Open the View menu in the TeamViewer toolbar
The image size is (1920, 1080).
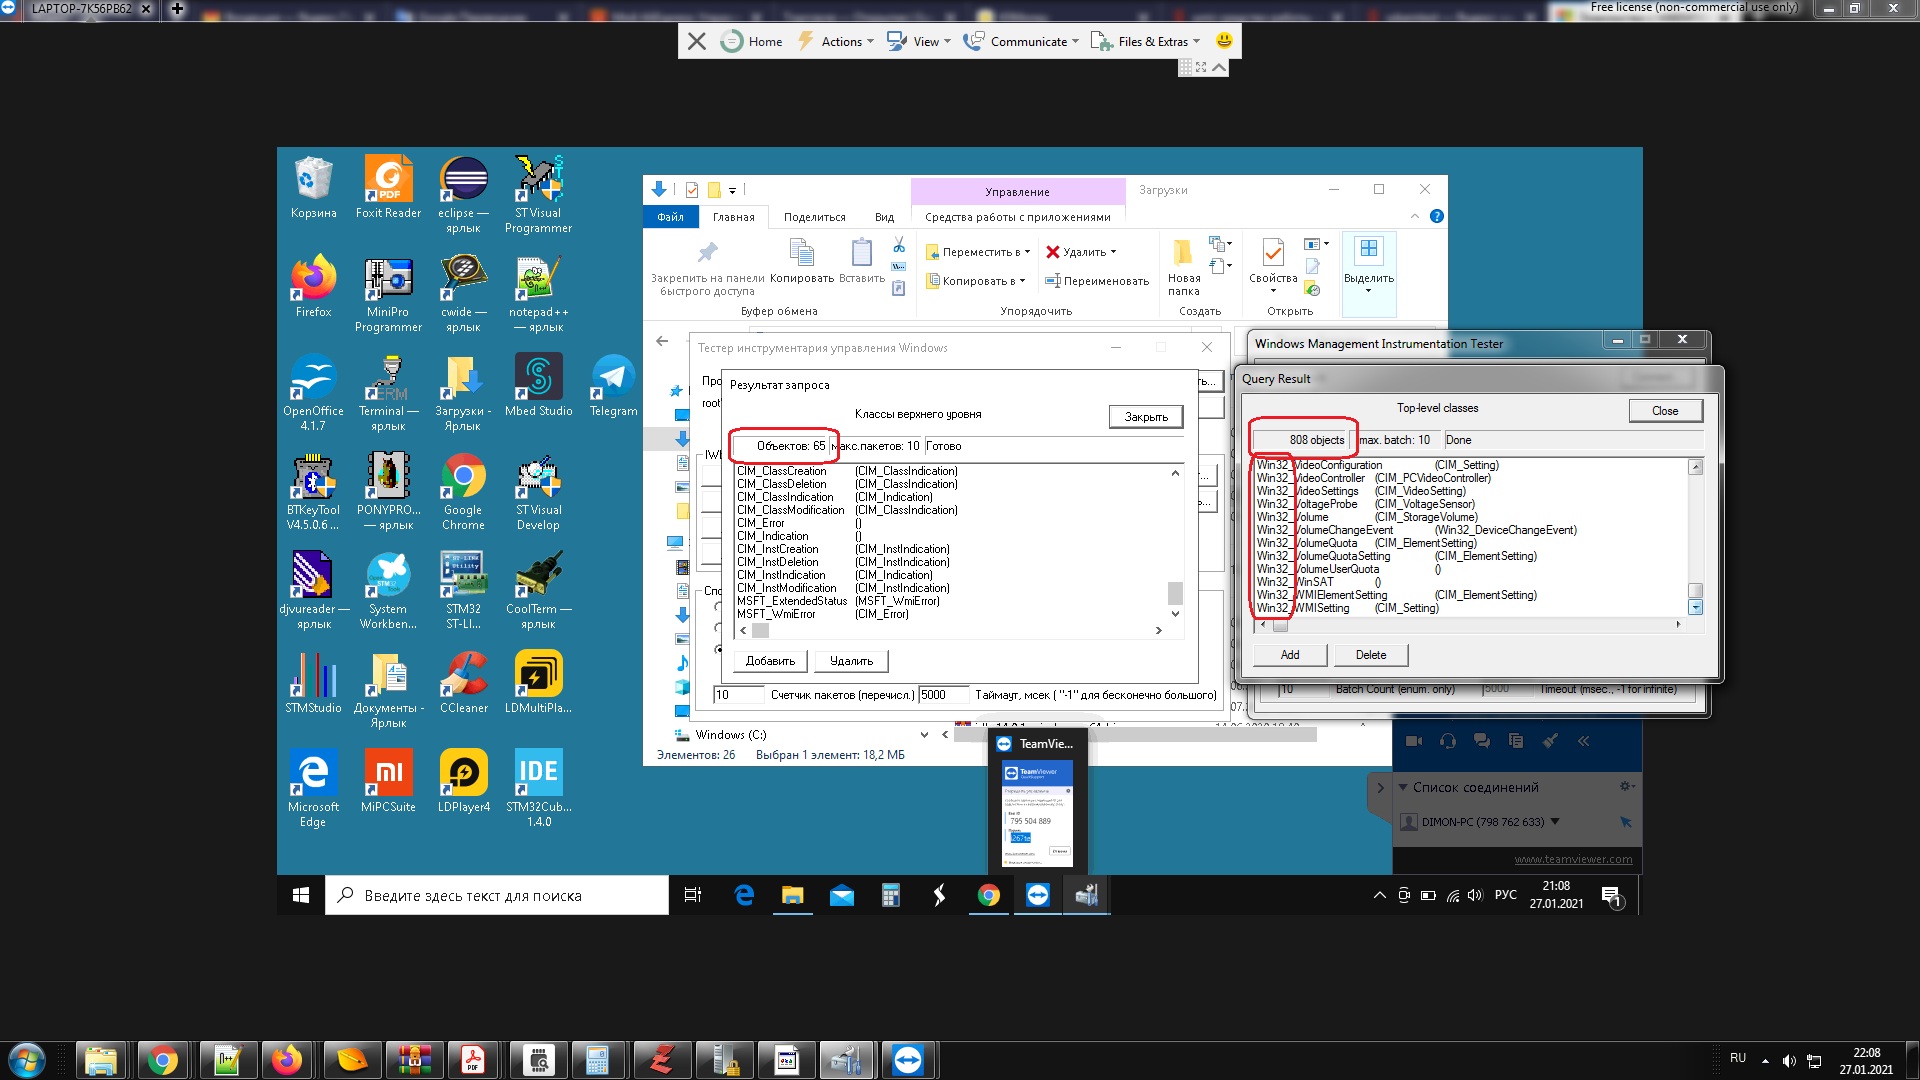click(x=918, y=41)
